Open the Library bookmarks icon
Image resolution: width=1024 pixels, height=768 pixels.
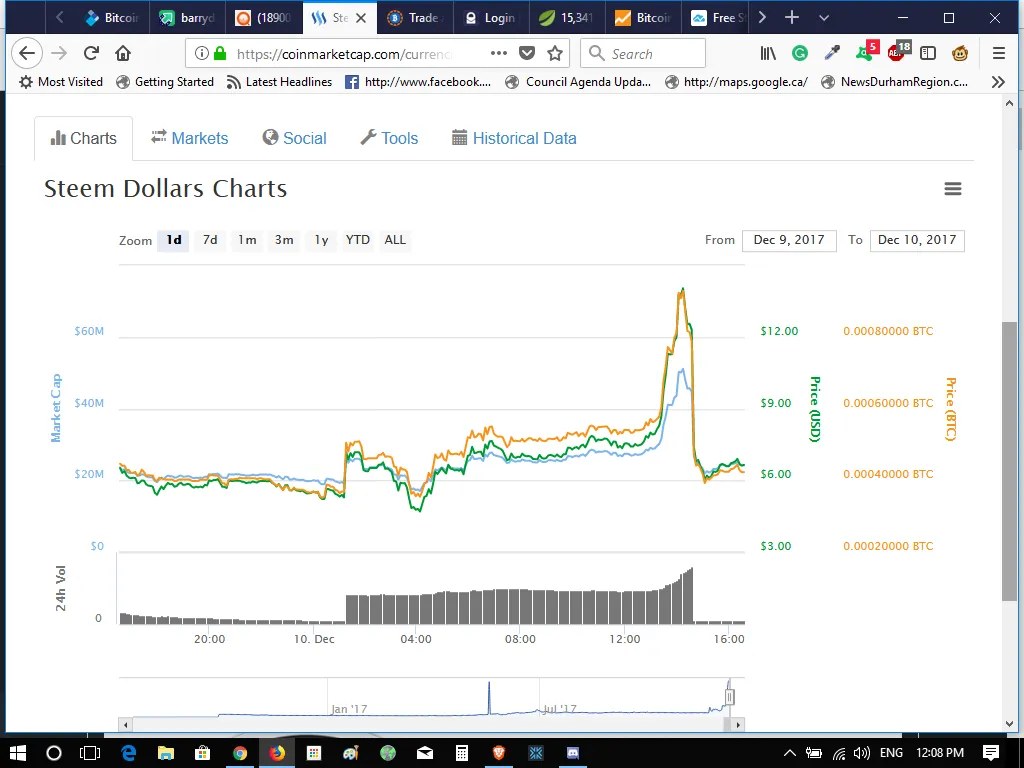(768, 54)
